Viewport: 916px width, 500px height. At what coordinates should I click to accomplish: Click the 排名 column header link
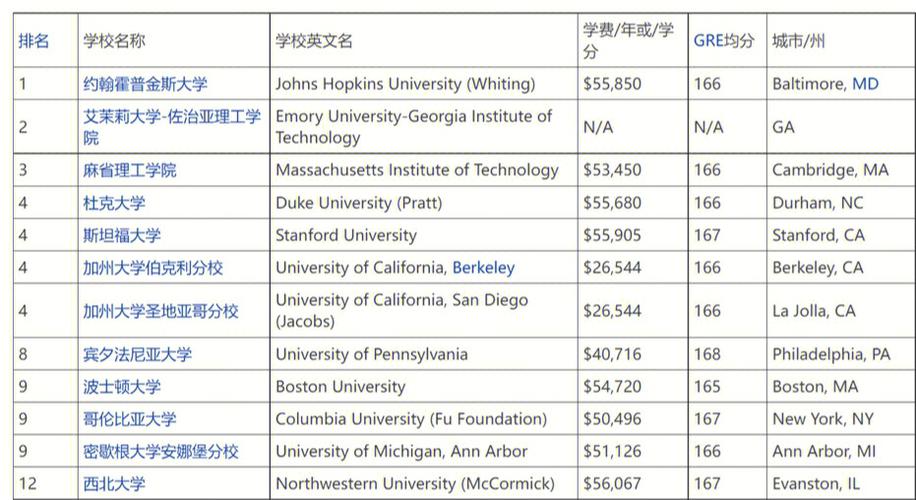(x=33, y=41)
